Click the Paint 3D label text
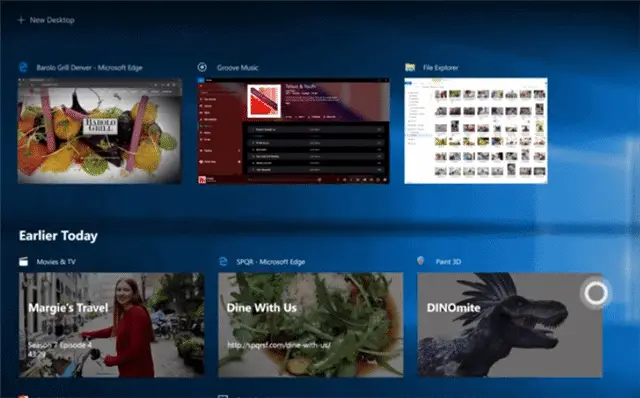640x398 pixels. click(x=448, y=262)
